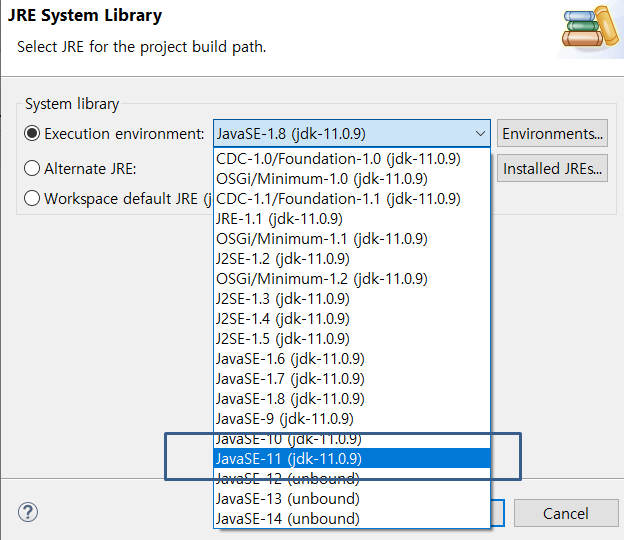Screen dimensions: 624x540
Task: Select JavaSE-14 (unbound) option
Action: [352, 519]
